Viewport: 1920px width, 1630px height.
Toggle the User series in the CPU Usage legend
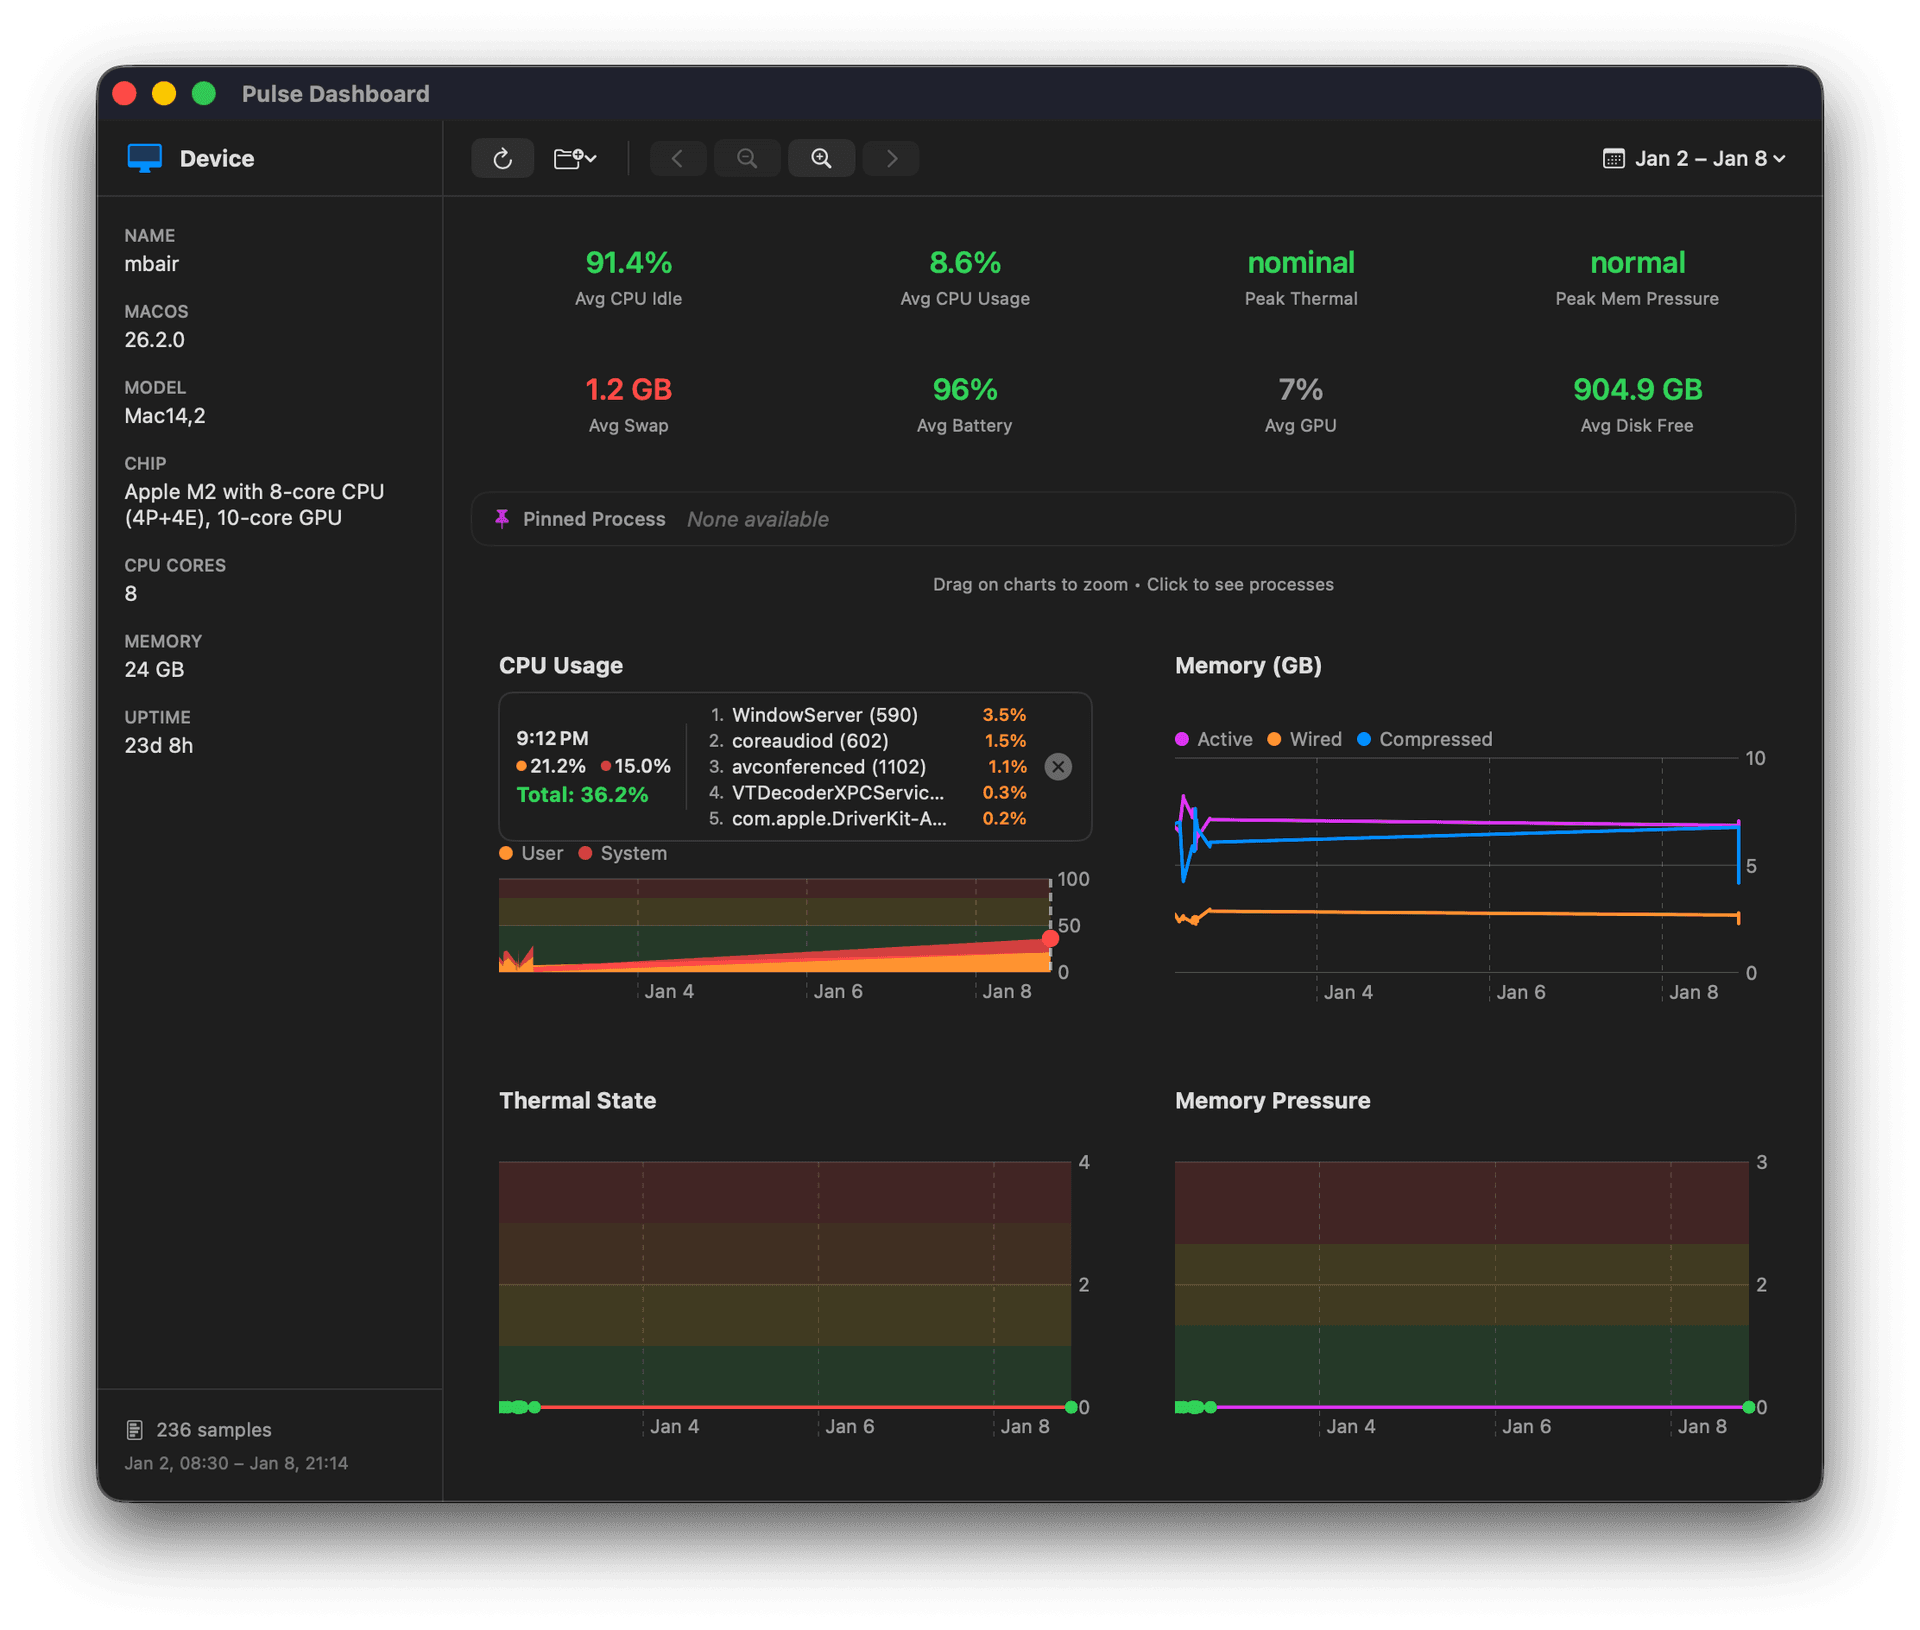coord(530,853)
